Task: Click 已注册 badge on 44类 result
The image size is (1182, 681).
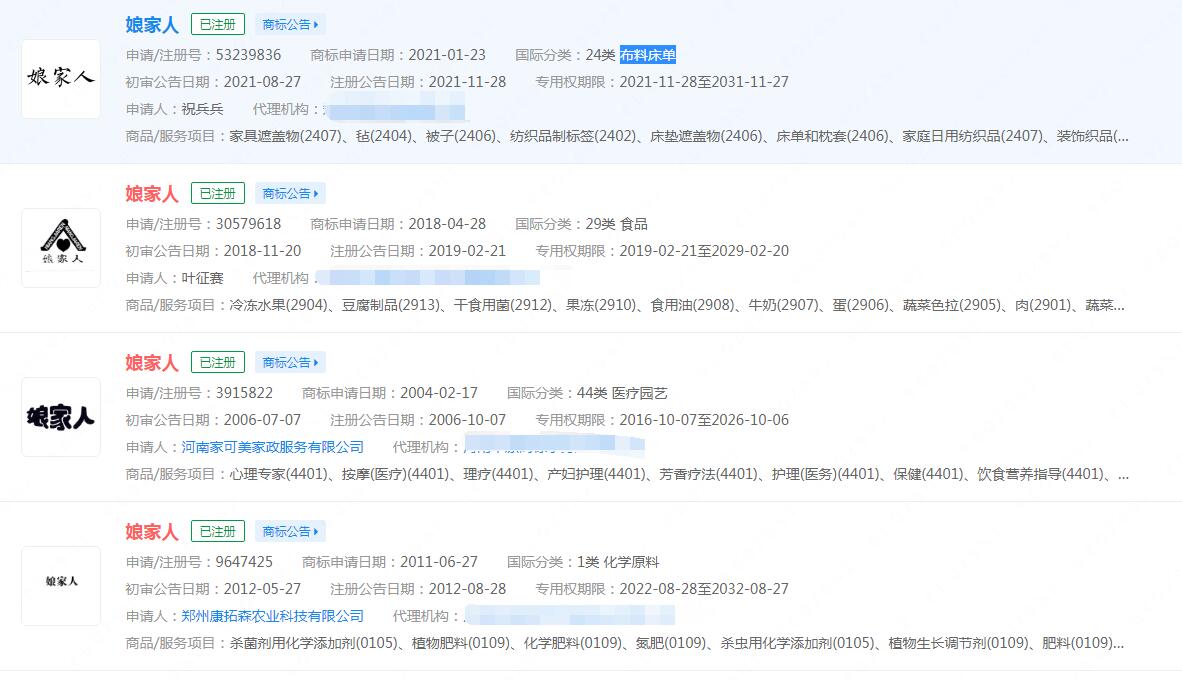Action: tap(217, 361)
